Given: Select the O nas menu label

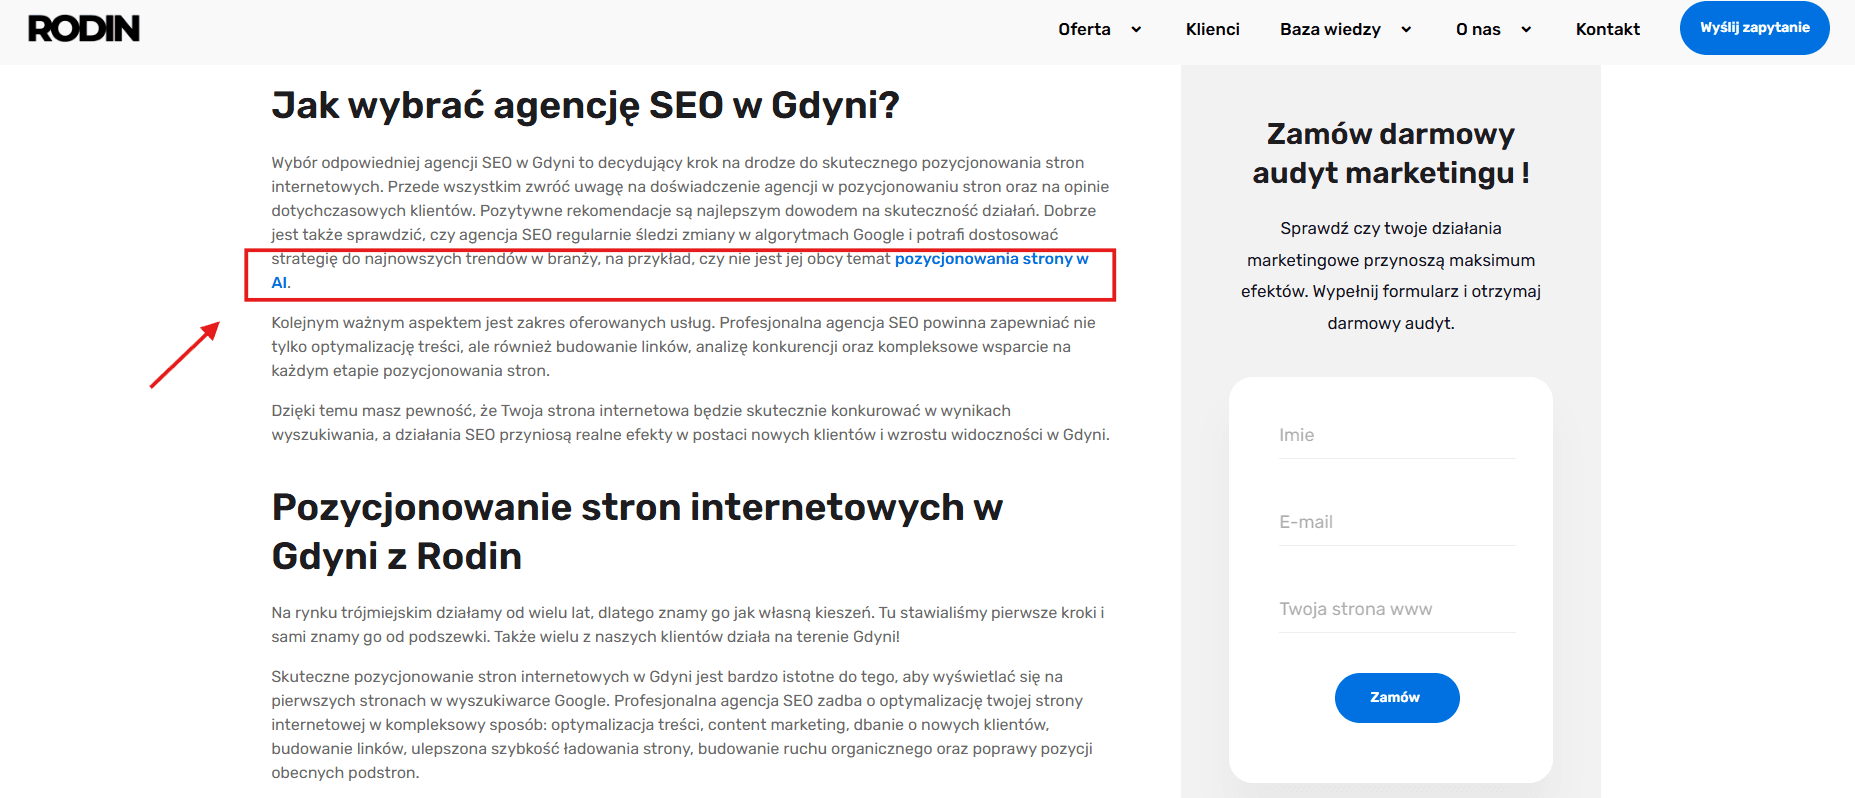Looking at the screenshot, I should 1478,29.
